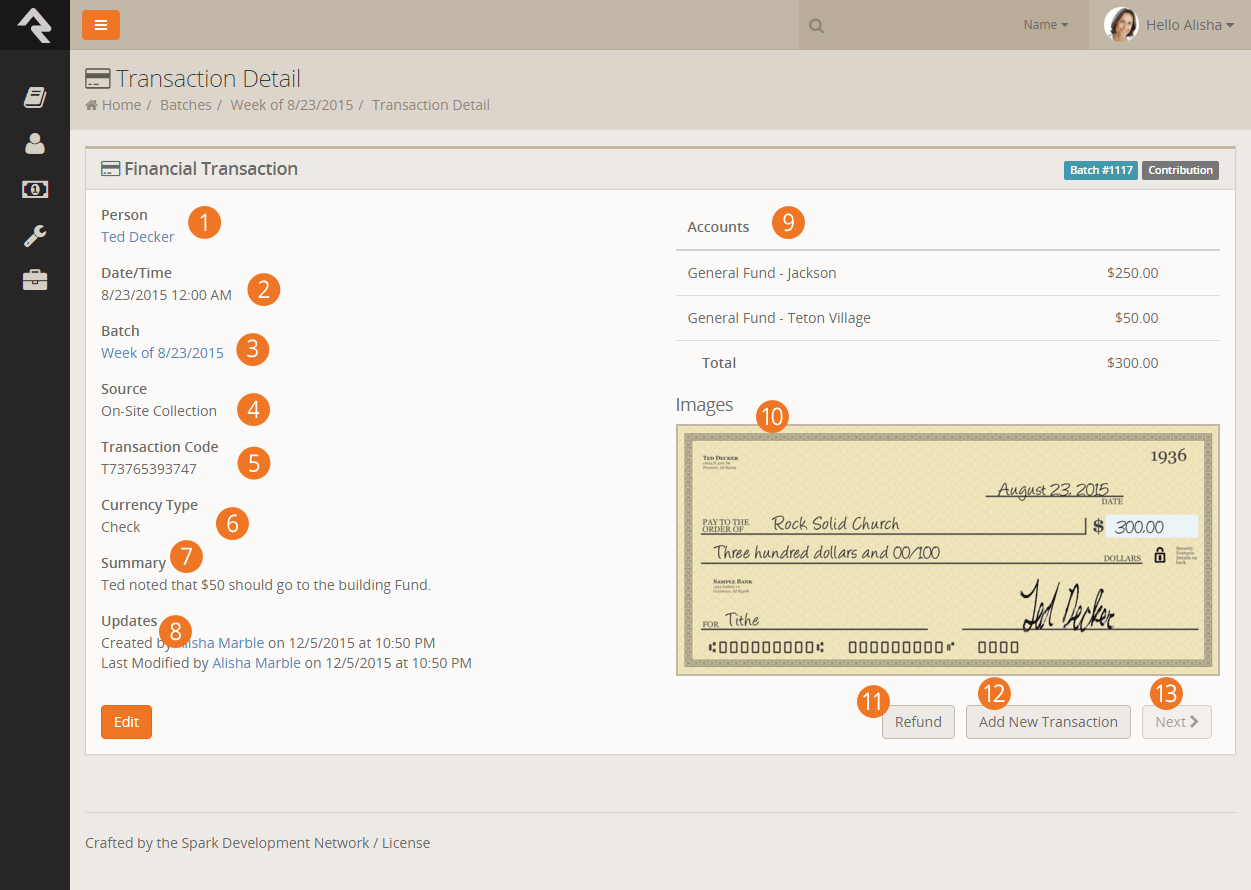Expand the Name search filter dropdown
This screenshot has width=1251, height=890.
(1045, 25)
